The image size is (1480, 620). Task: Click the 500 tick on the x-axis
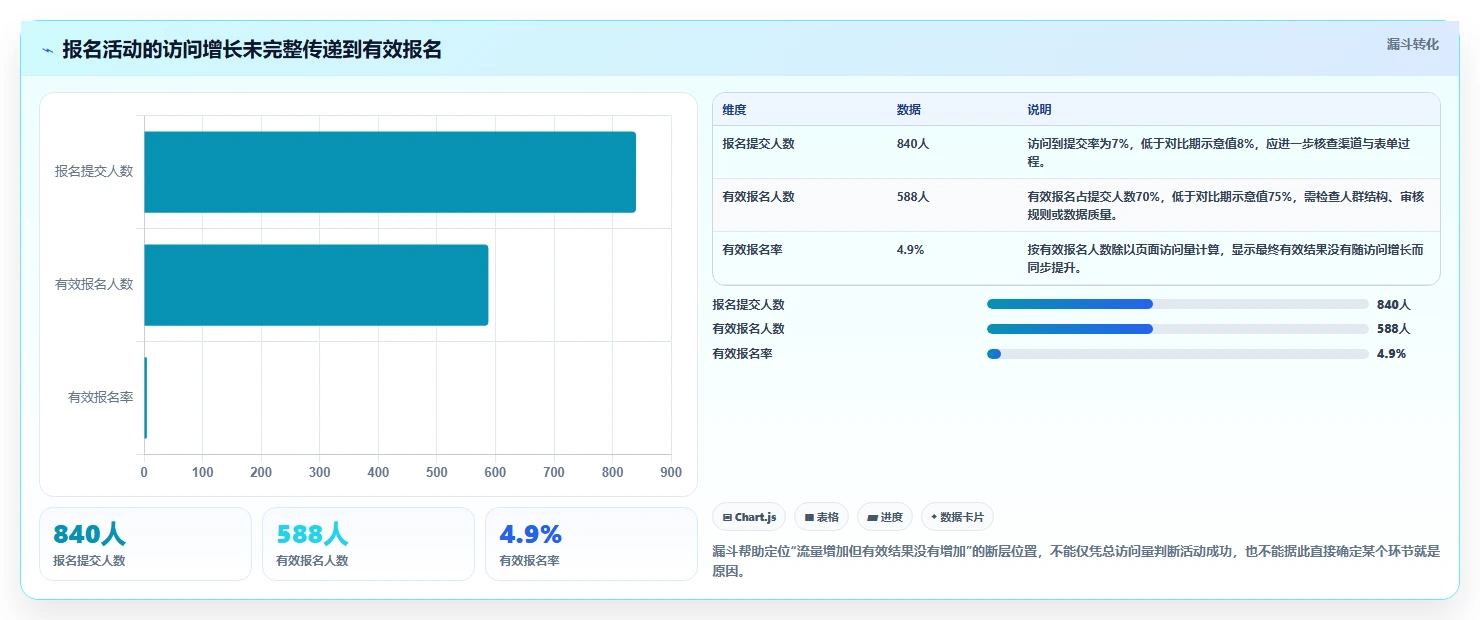(437, 472)
